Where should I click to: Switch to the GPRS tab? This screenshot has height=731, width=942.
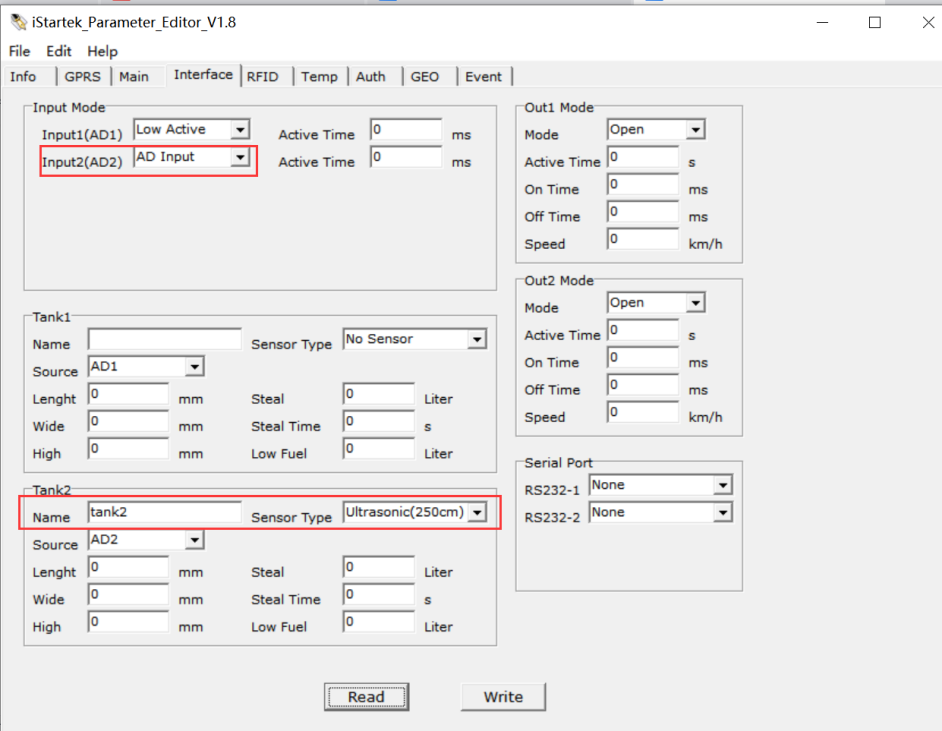[x=83, y=77]
